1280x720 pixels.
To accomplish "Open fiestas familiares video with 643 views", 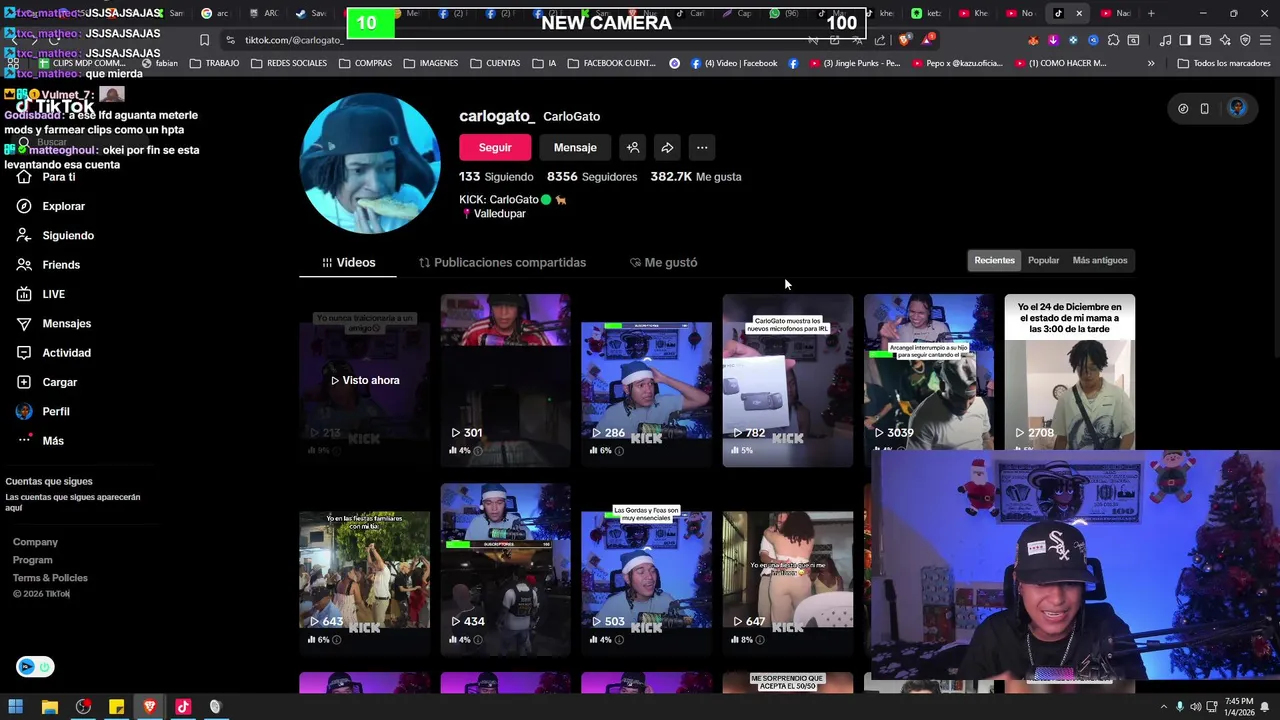I will (x=364, y=569).
